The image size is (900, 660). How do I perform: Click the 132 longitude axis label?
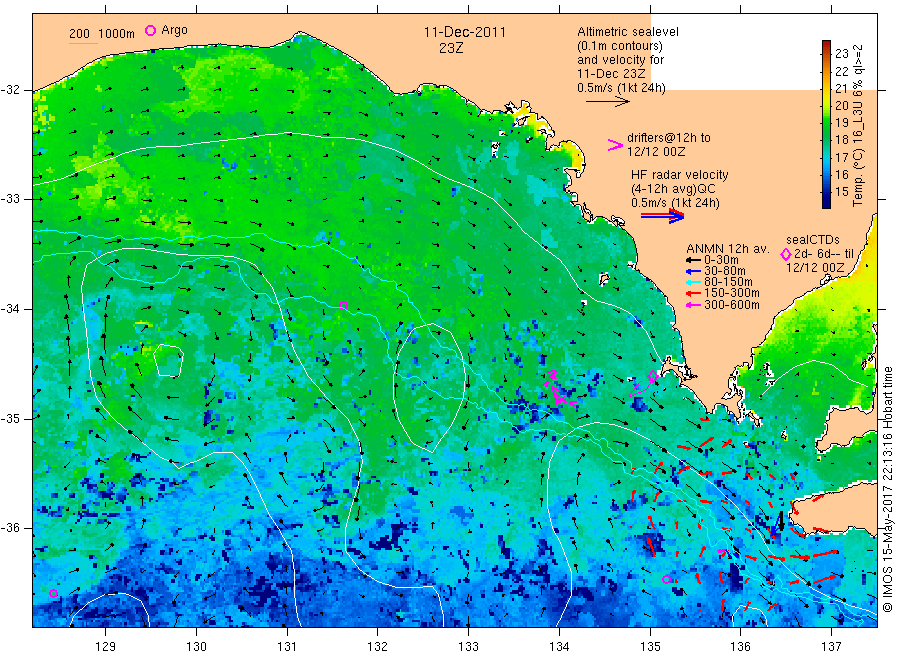[378, 647]
